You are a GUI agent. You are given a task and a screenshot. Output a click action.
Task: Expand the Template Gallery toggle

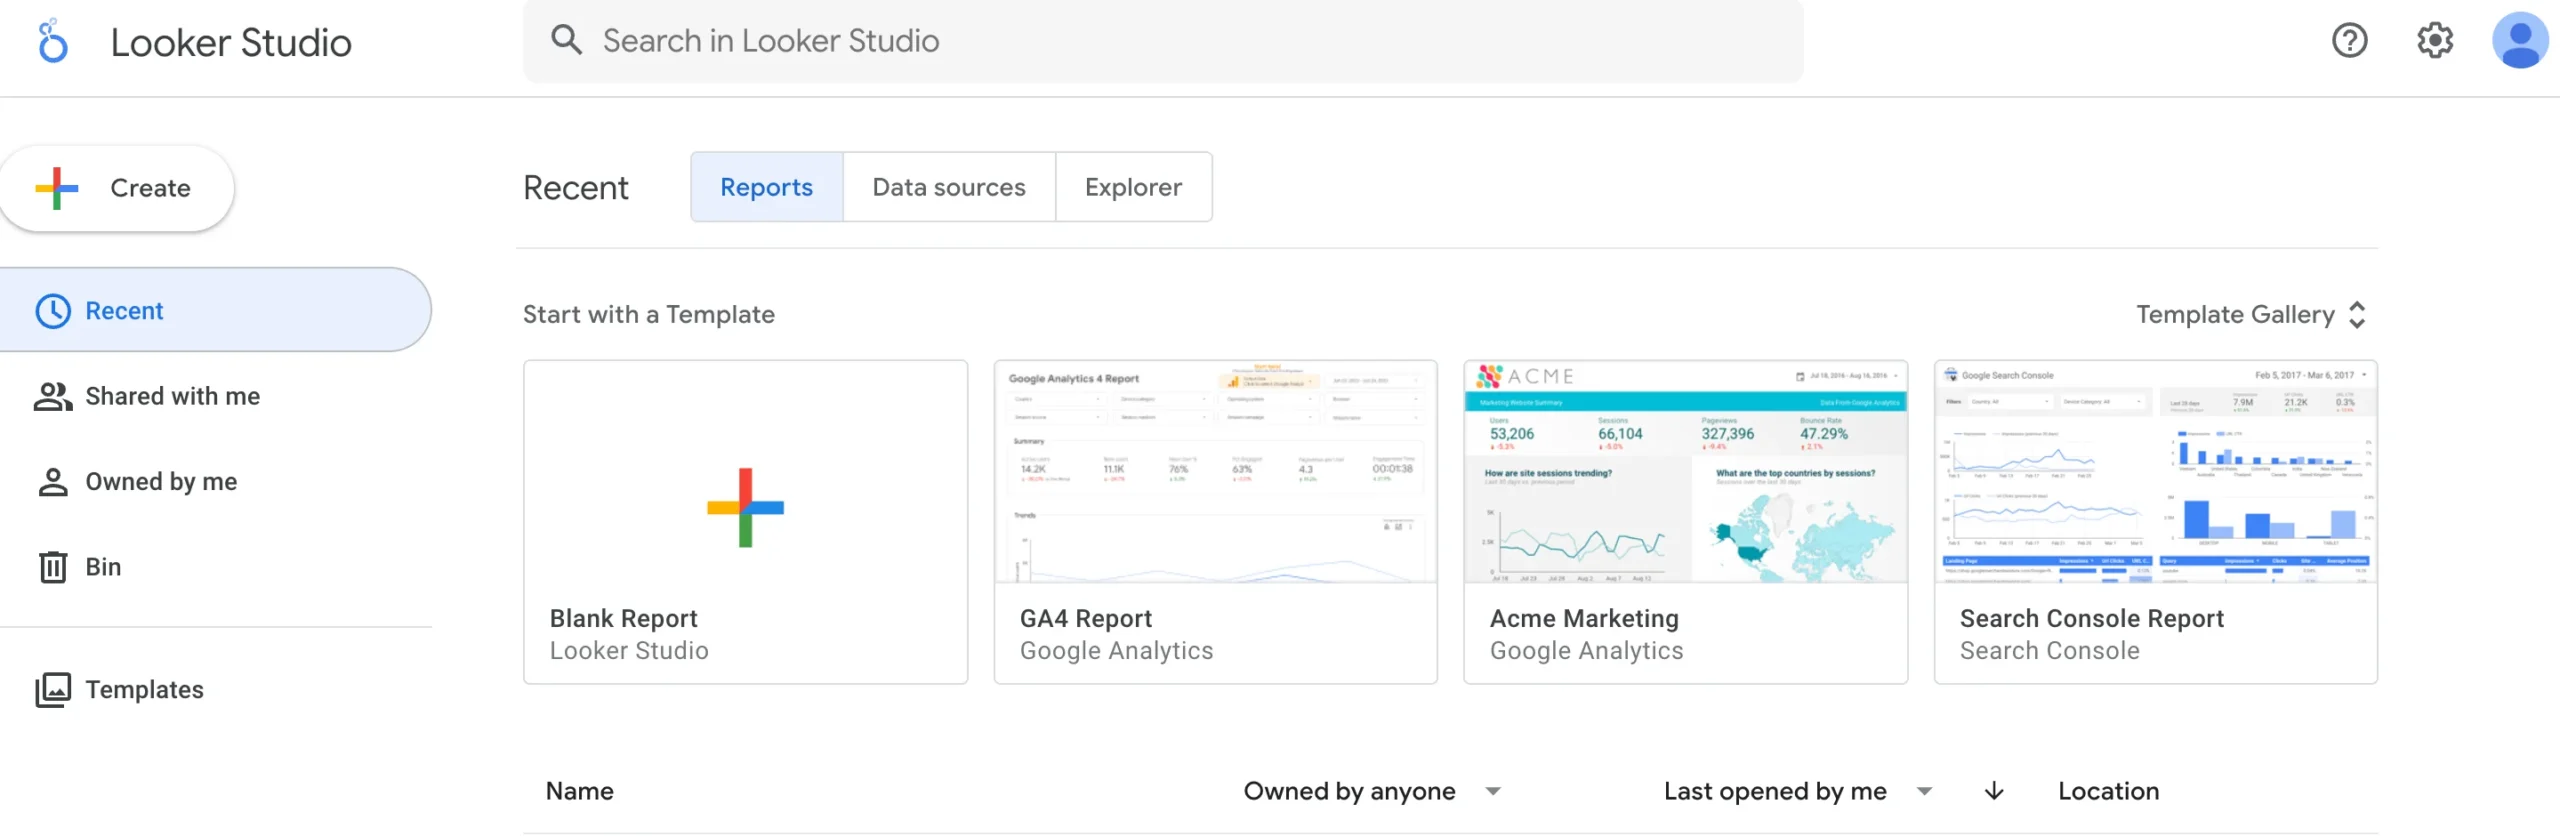tap(2251, 315)
